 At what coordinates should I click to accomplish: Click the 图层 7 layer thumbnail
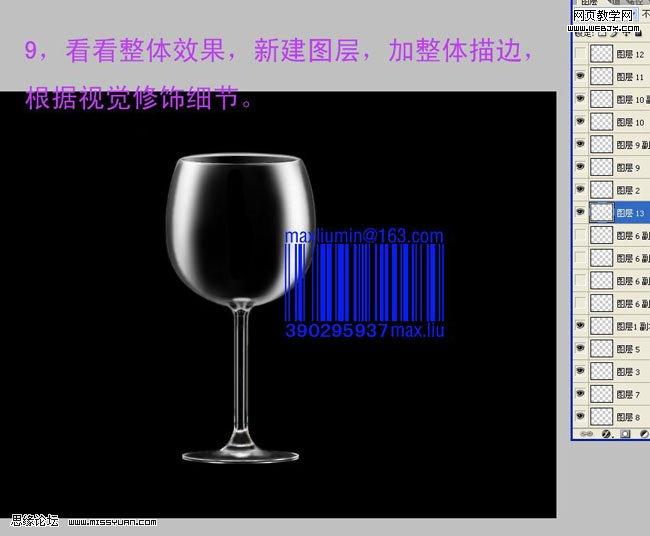click(x=601, y=394)
